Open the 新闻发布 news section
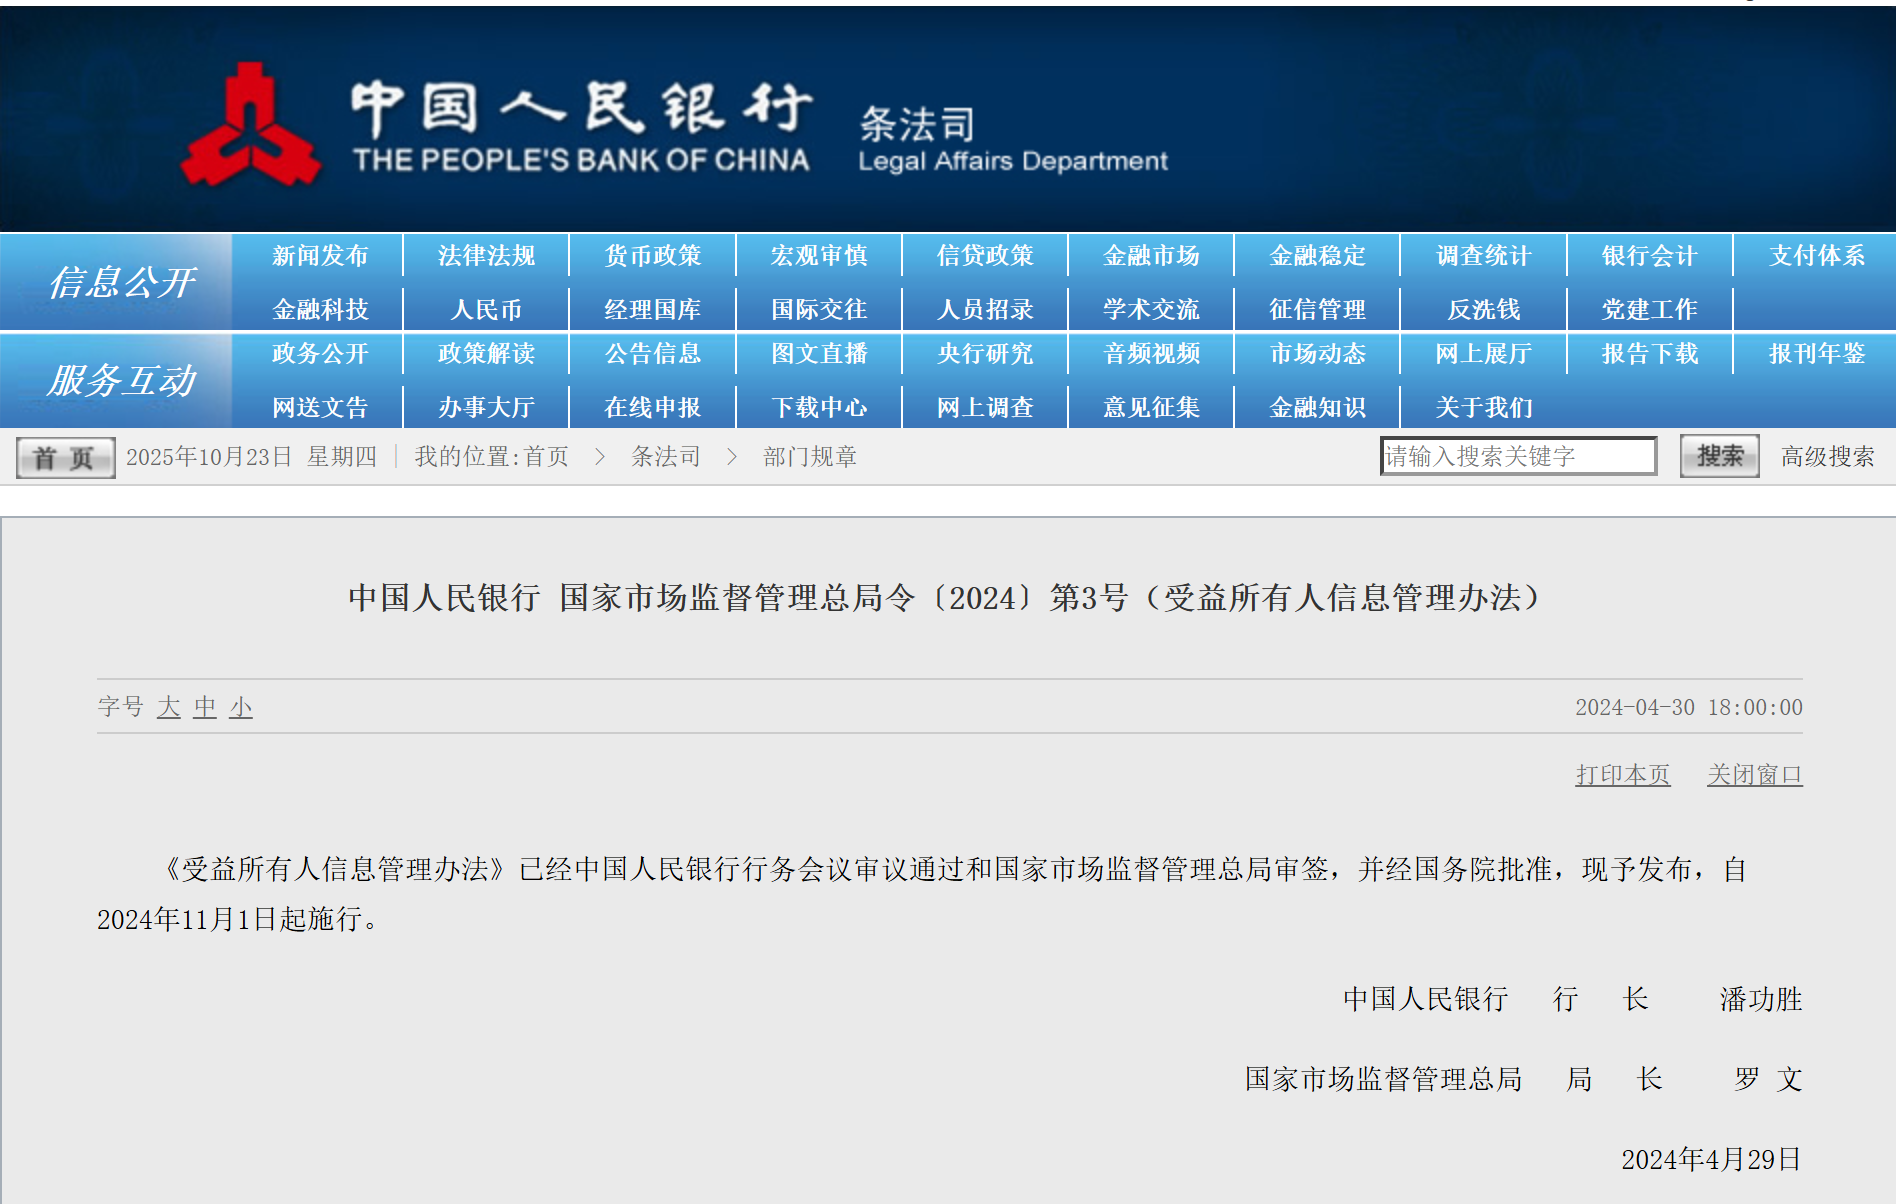Image resolution: width=1896 pixels, height=1204 pixels. coord(318,255)
